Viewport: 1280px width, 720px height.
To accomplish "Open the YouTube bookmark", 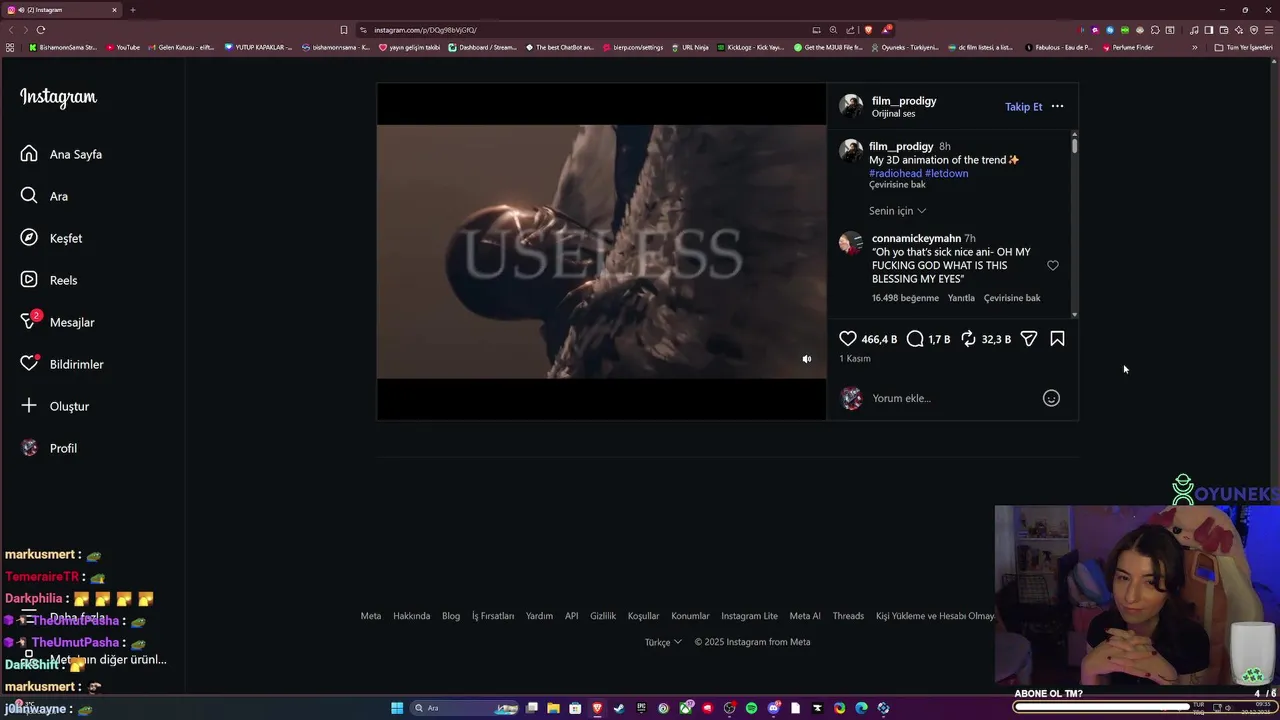I will [x=123, y=47].
